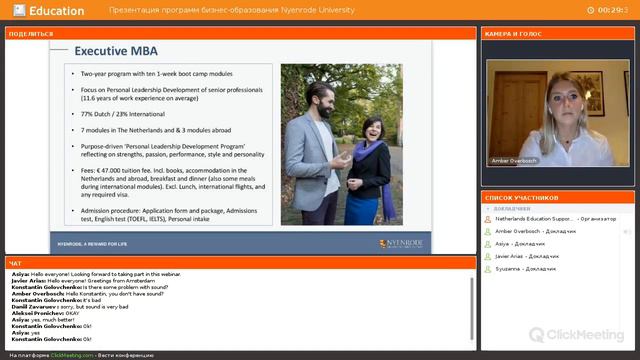Click the Education logo icon in header

(x=19, y=10)
